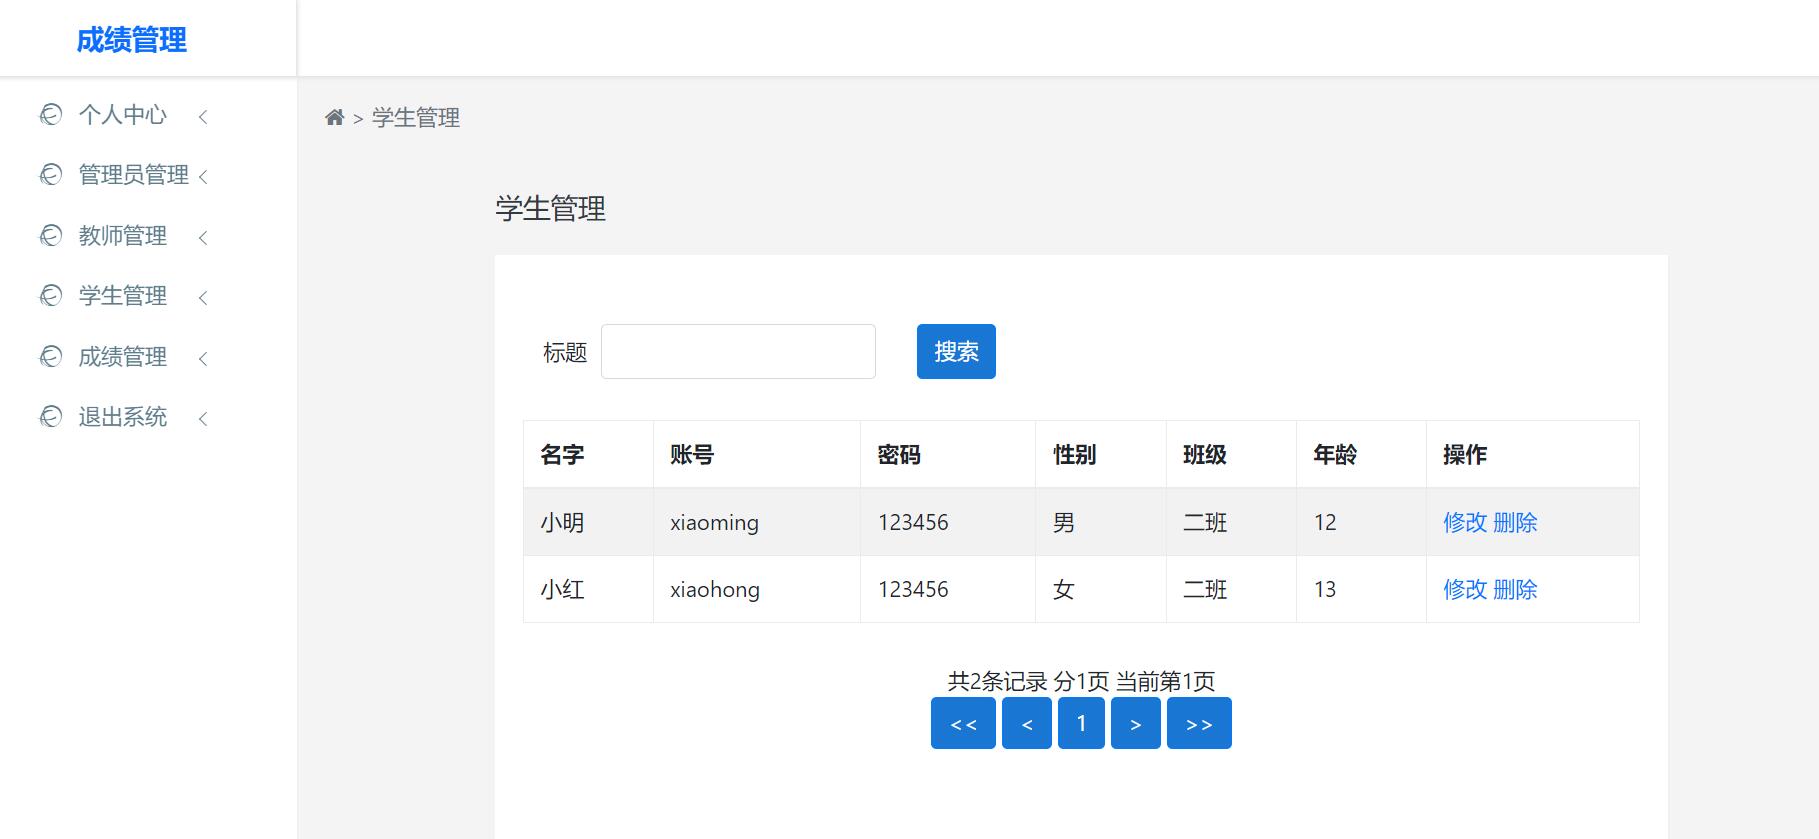Screen dimensions: 1819x839
Task: Click the 搜索 button
Action: point(956,351)
